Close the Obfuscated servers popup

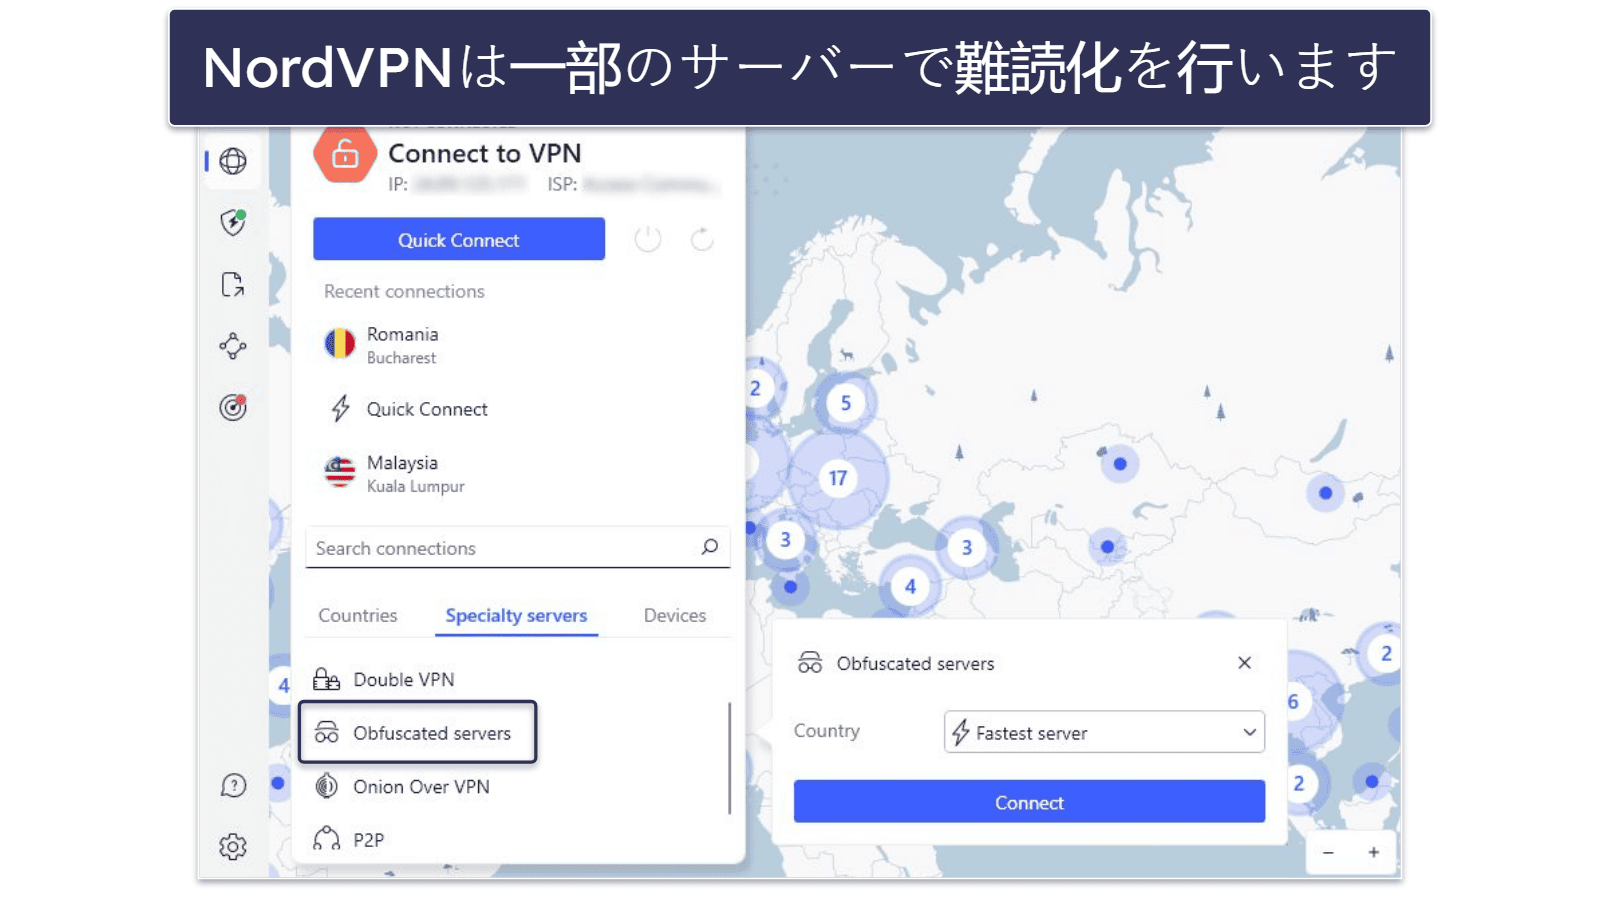pyautogui.click(x=1244, y=663)
